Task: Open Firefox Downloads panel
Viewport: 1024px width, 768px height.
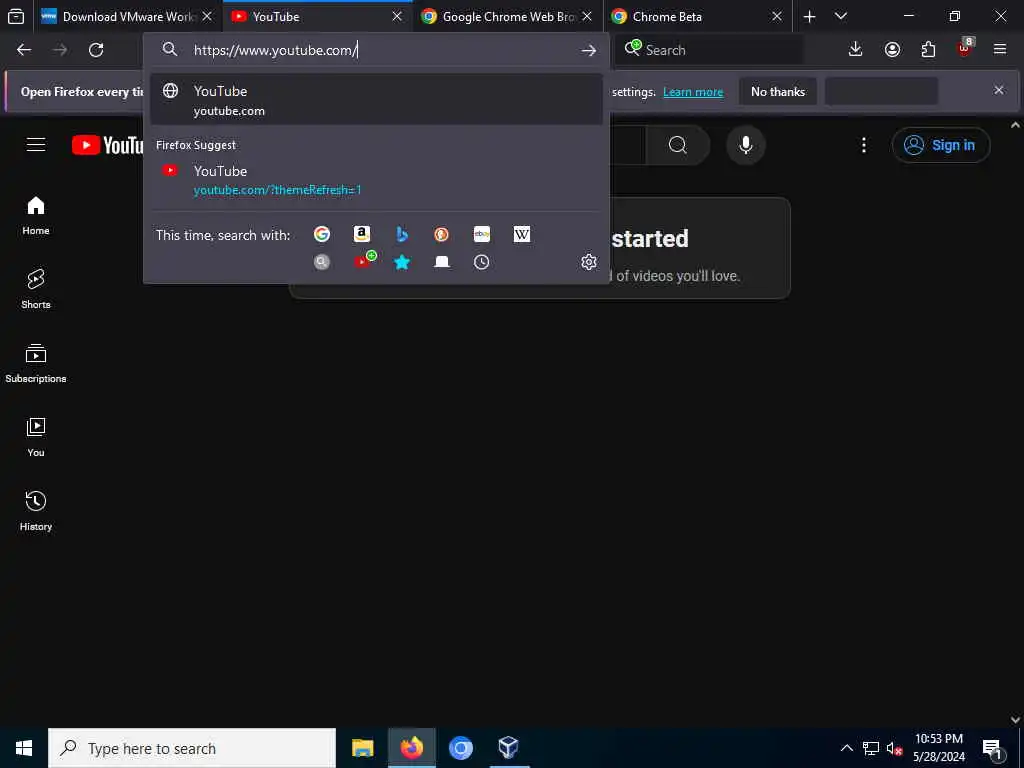Action: [x=855, y=50]
